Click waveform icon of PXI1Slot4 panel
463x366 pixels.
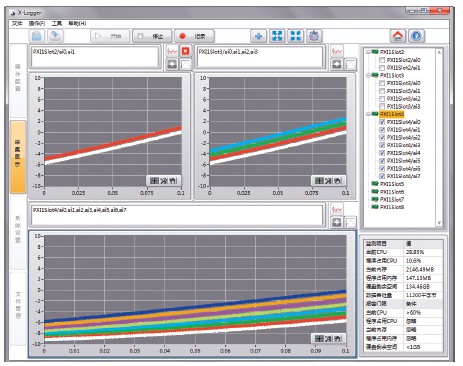[337, 209]
